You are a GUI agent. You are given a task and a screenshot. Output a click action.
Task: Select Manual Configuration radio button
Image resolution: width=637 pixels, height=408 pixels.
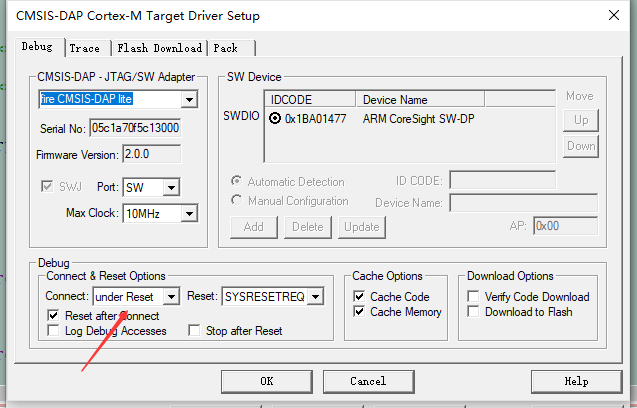point(236,200)
